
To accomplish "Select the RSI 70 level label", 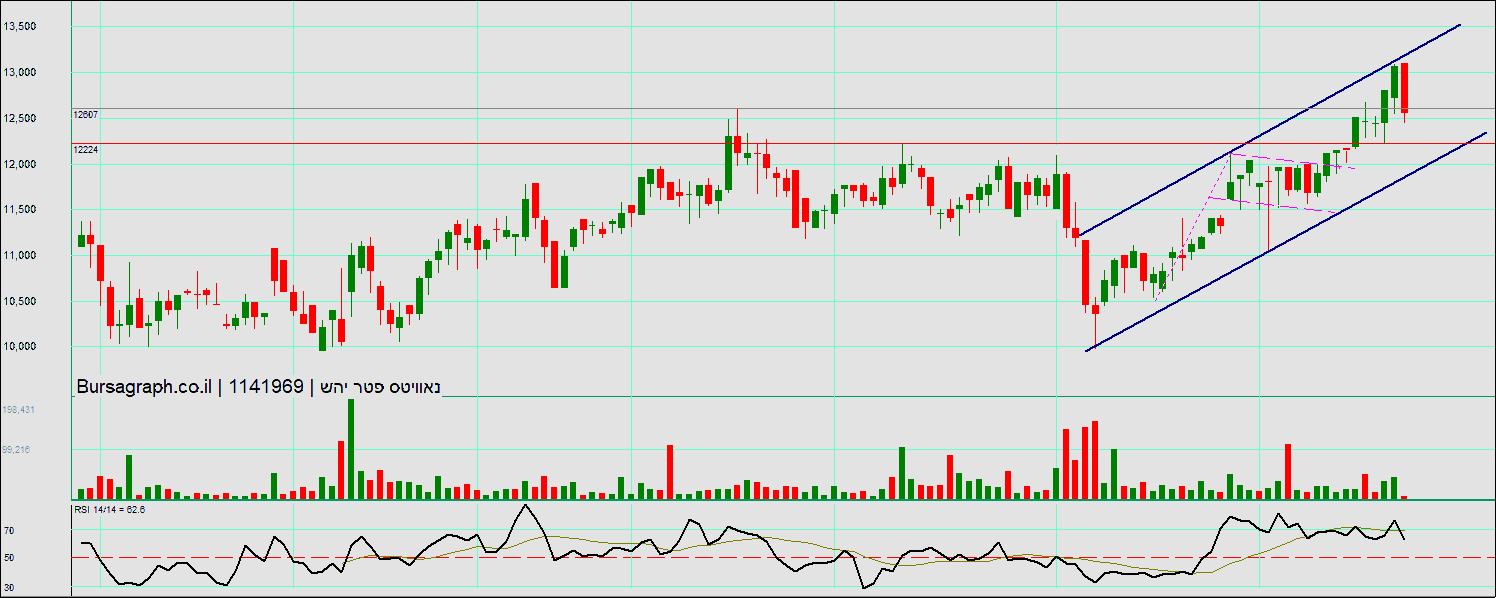I will click(9, 531).
